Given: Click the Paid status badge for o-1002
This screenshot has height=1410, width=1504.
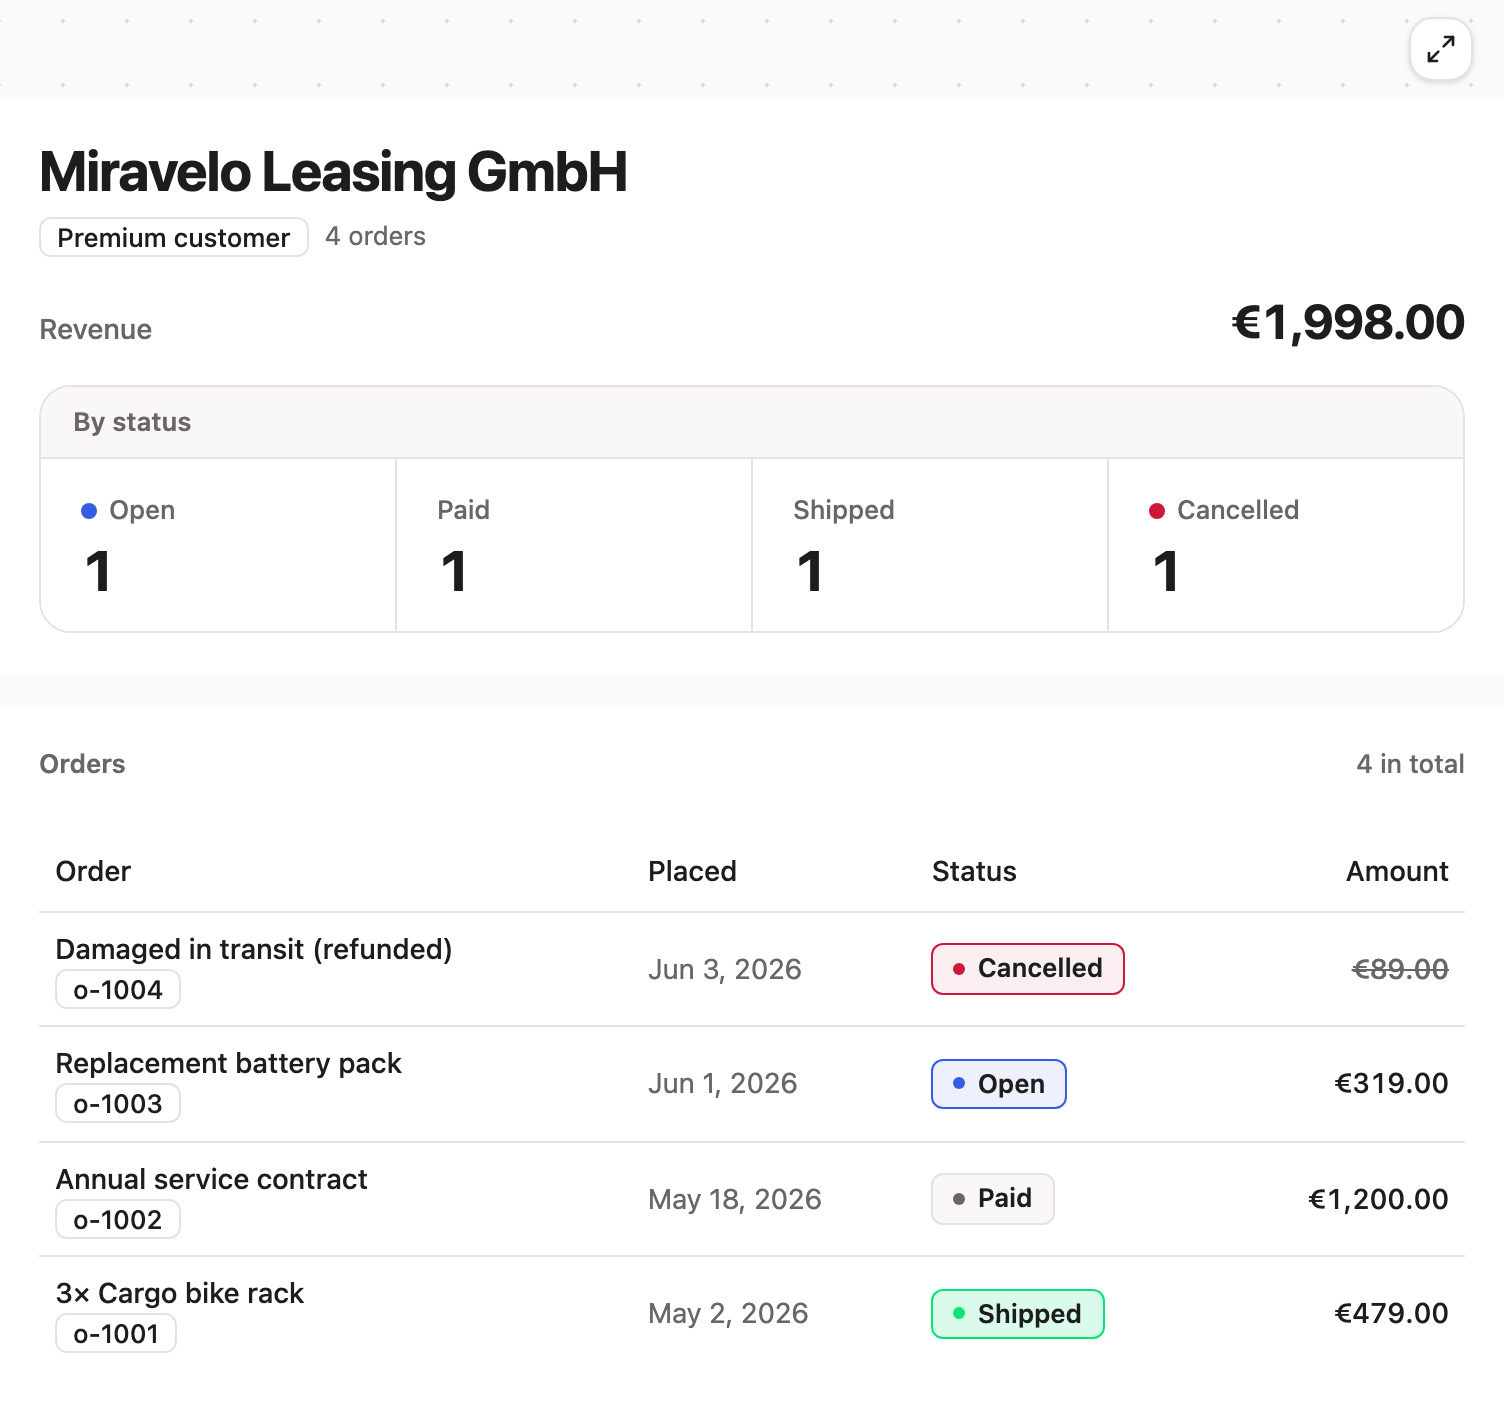Looking at the screenshot, I should click(993, 1199).
